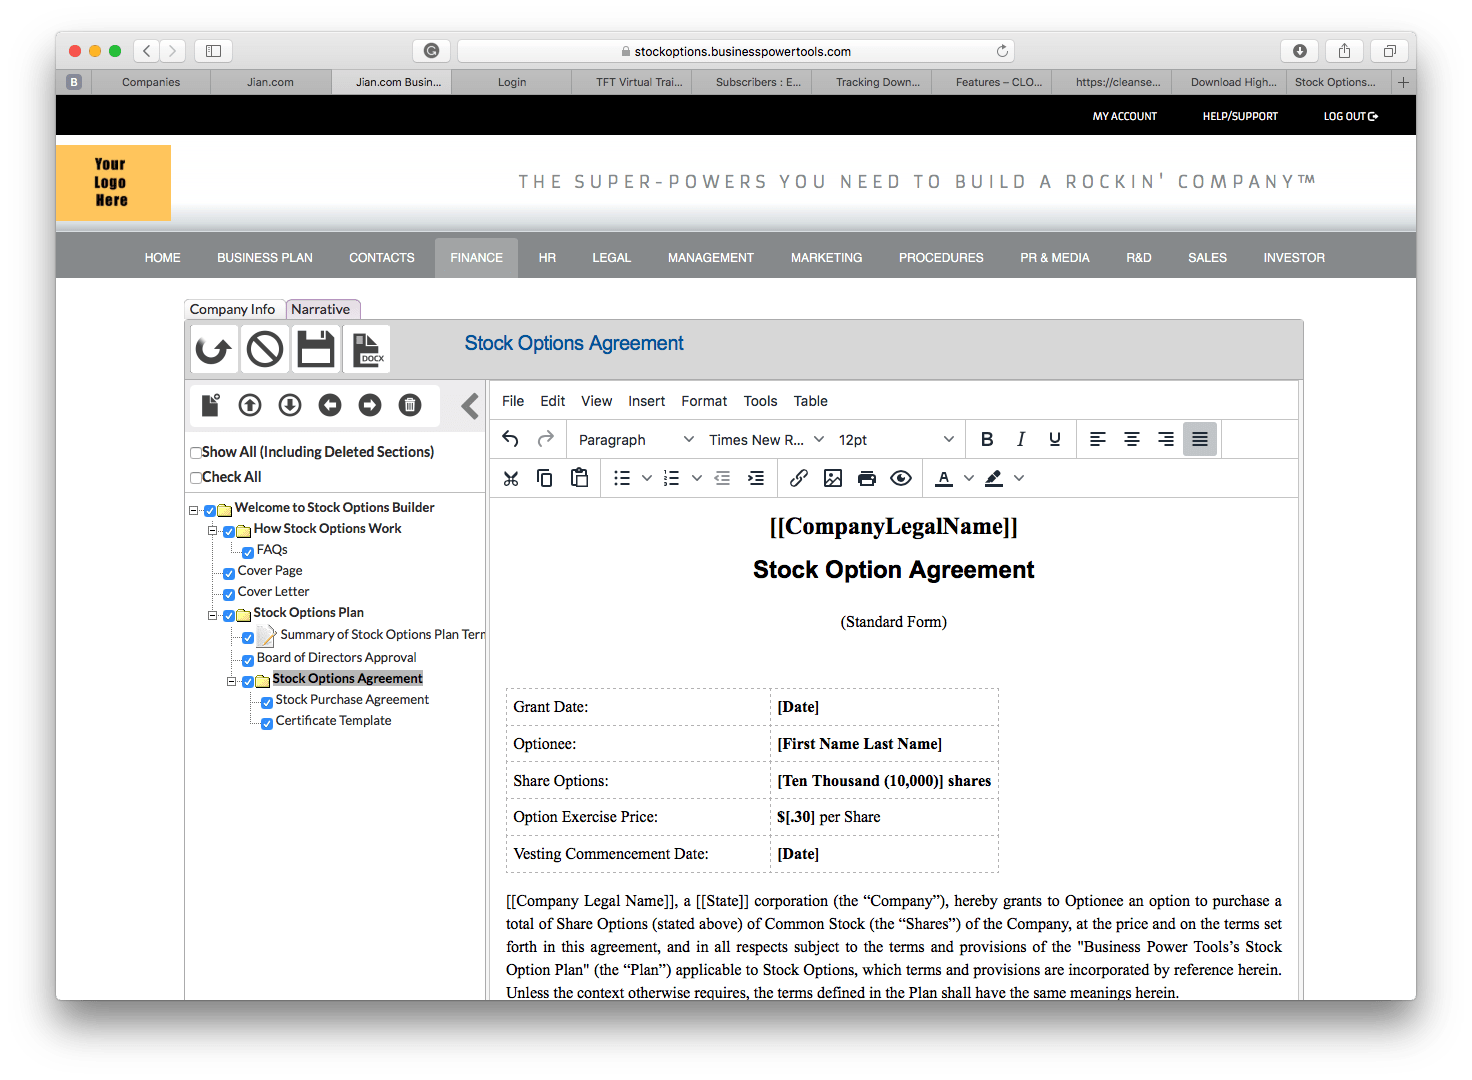This screenshot has width=1472, height=1080.
Task: Apply the text color A button
Action: pos(944,478)
